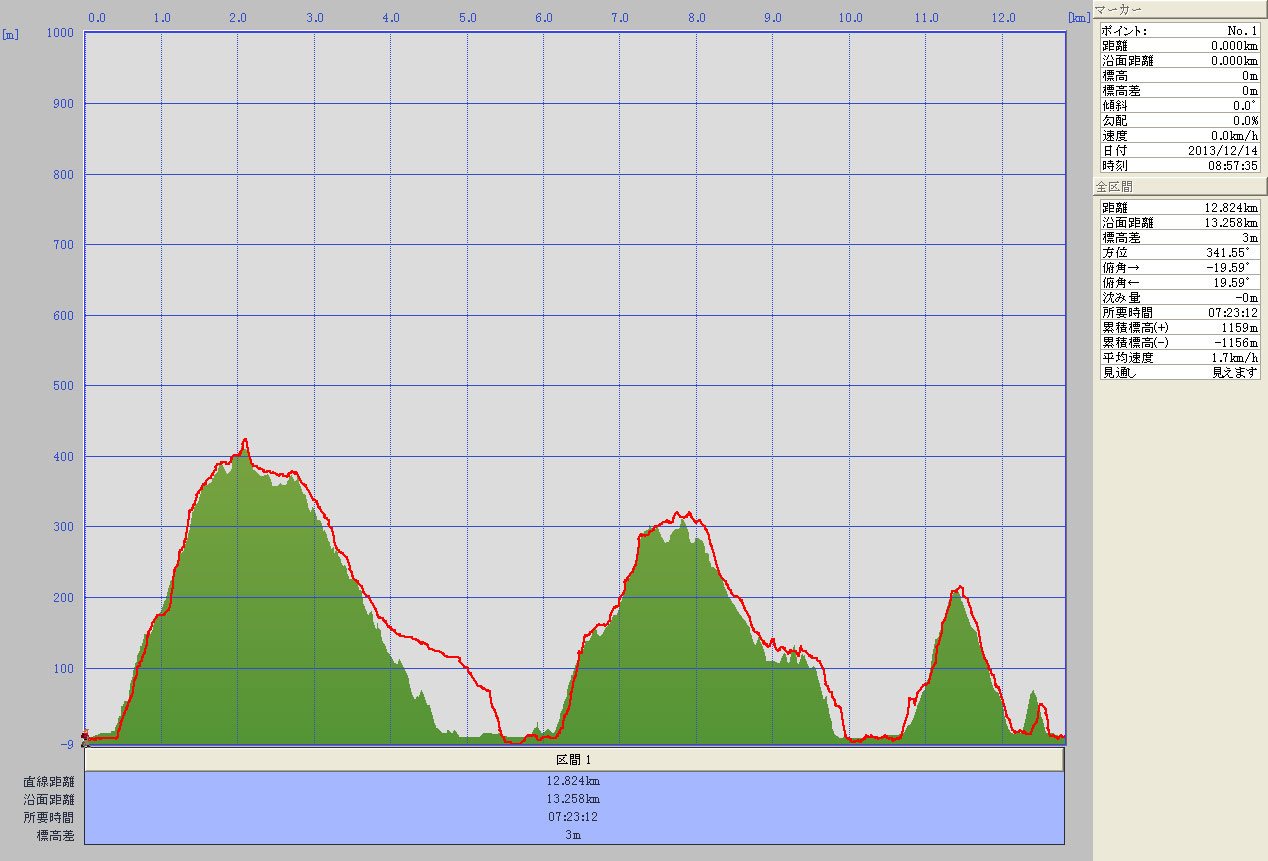Click the red track peak near 11.5 km
This screenshot has width=1268, height=861.
pyautogui.click(x=960, y=587)
